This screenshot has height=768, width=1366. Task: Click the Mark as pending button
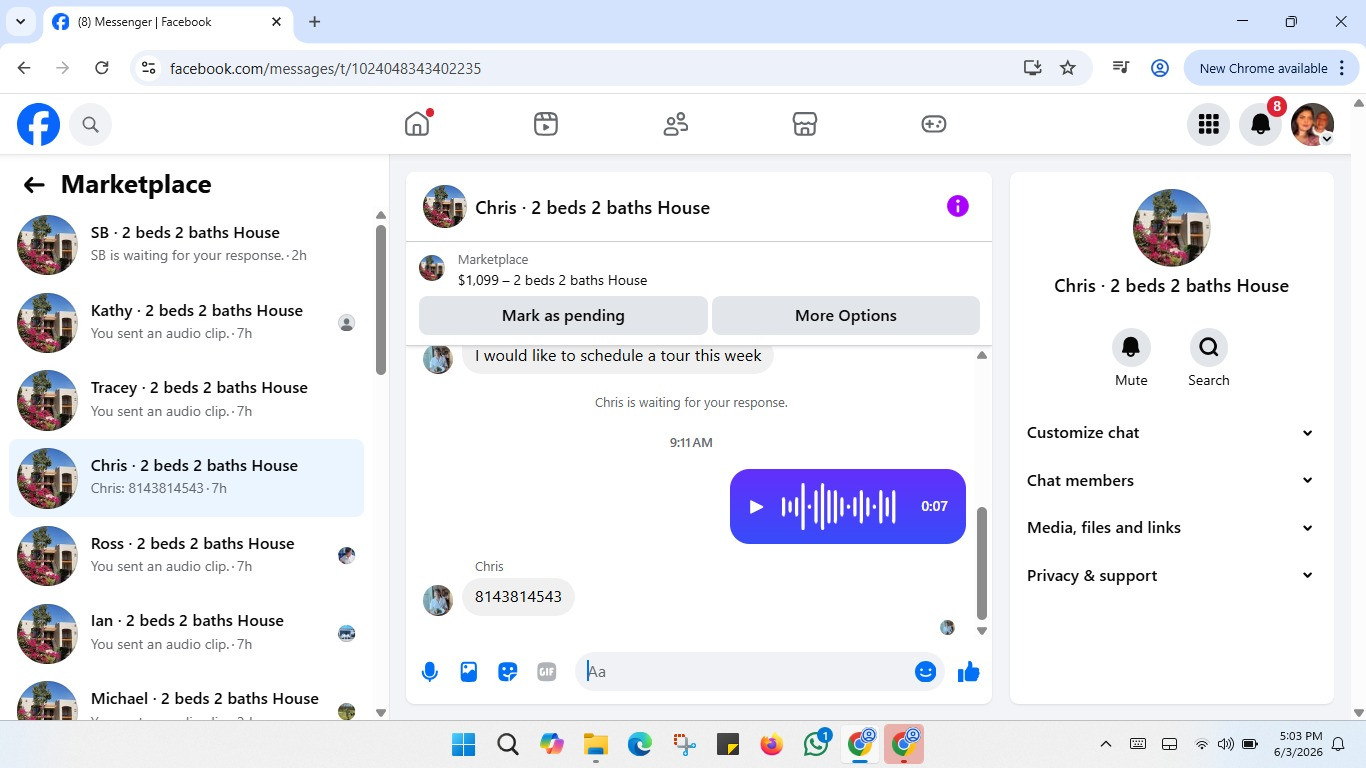pyautogui.click(x=563, y=315)
